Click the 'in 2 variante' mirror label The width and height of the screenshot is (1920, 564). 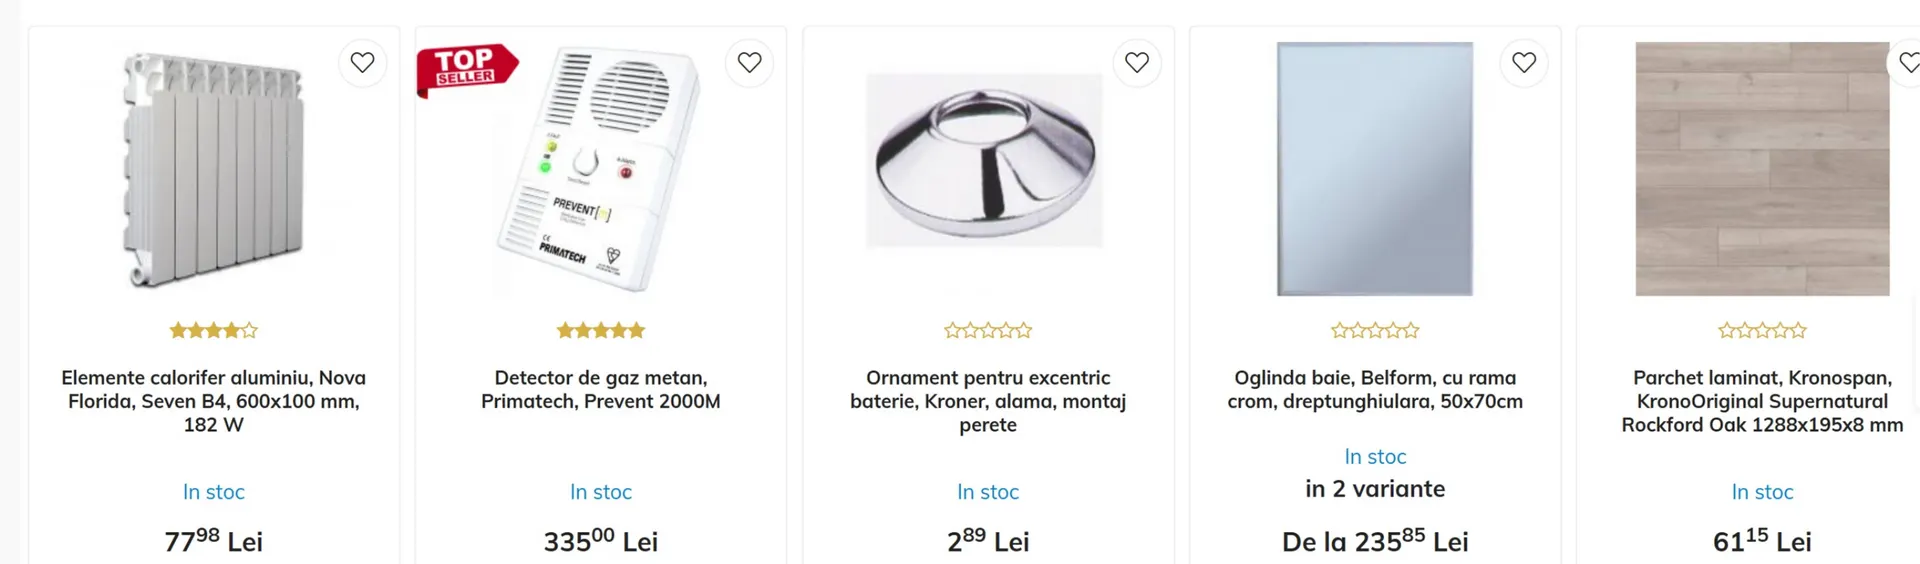point(1374,489)
